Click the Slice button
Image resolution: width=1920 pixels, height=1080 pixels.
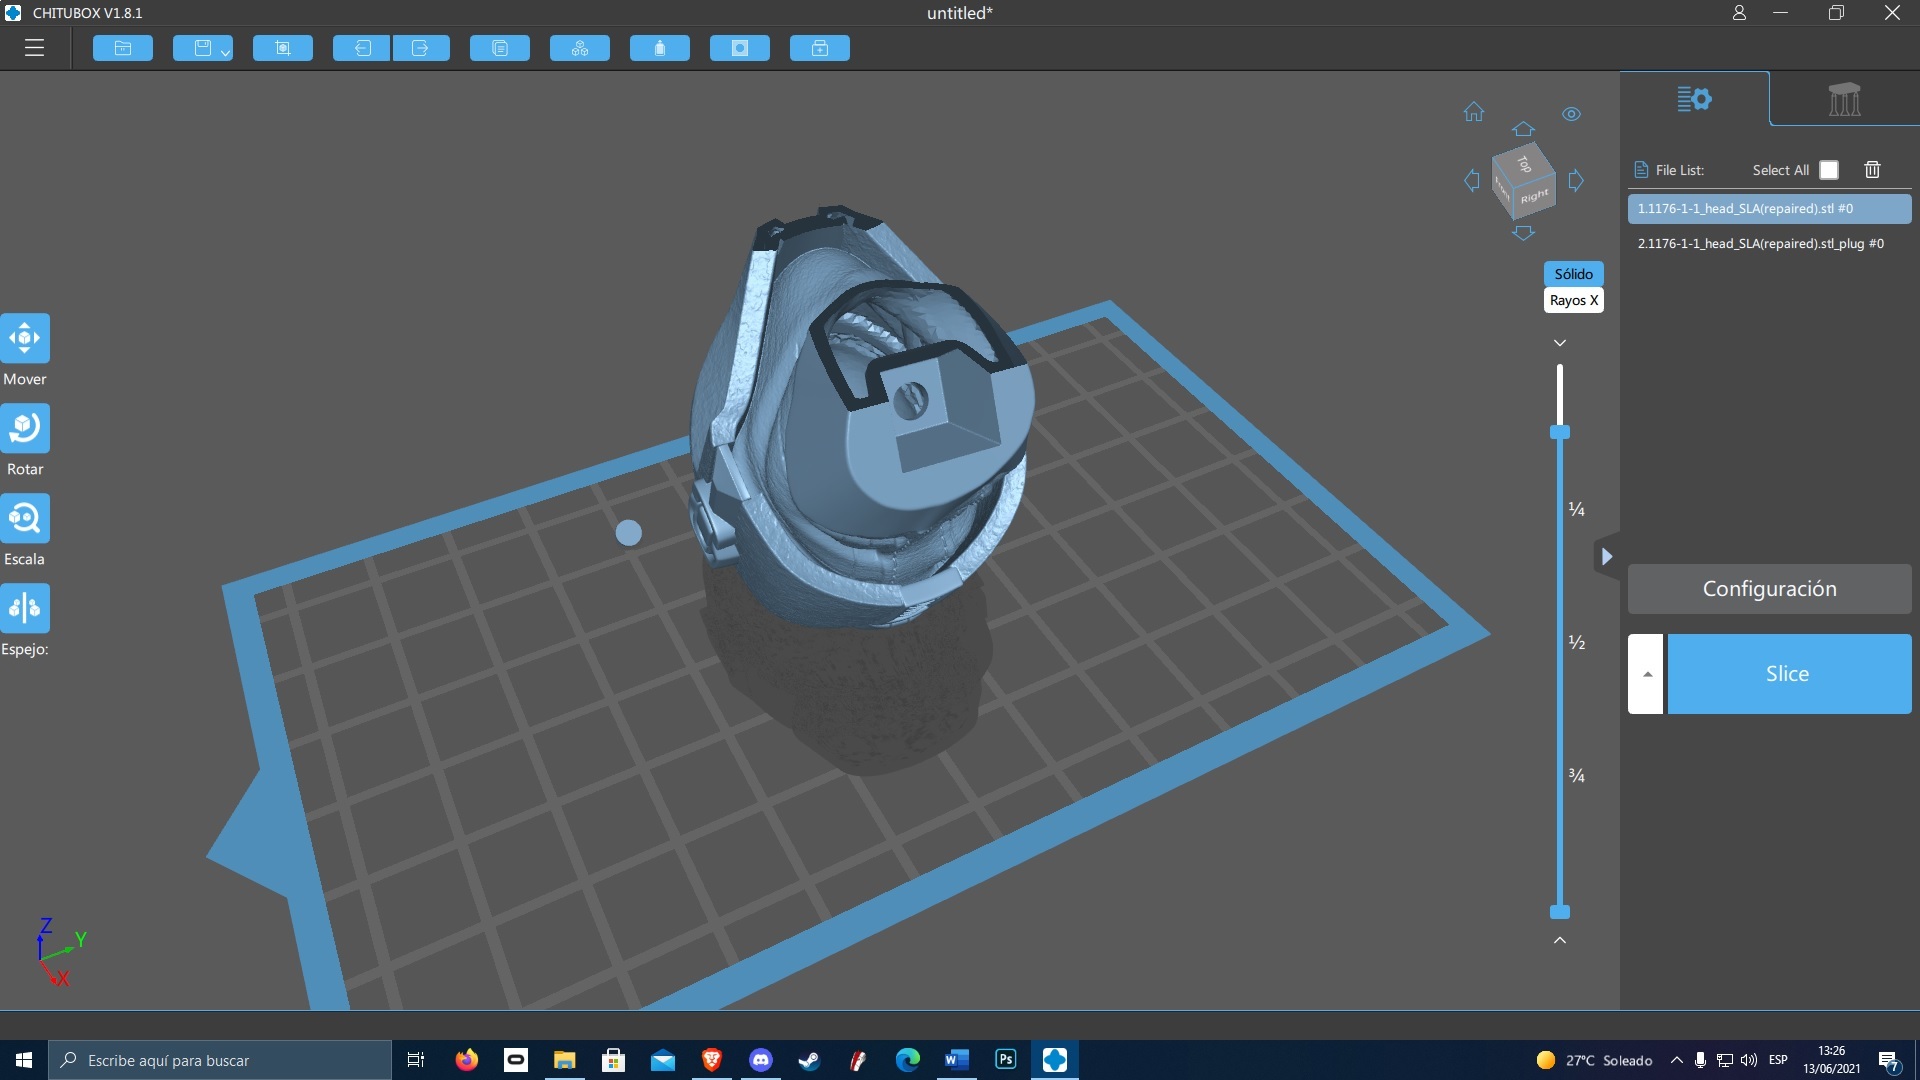pyautogui.click(x=1789, y=674)
